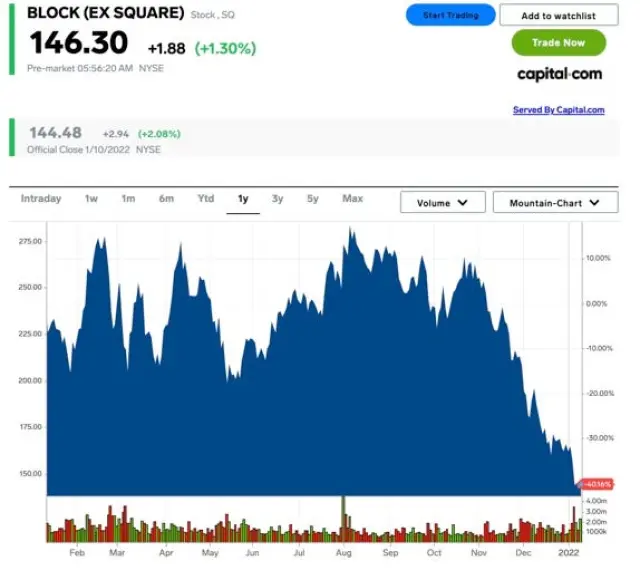640x580 pixels.
Task: Click the capital.com logo
Action: (559, 74)
